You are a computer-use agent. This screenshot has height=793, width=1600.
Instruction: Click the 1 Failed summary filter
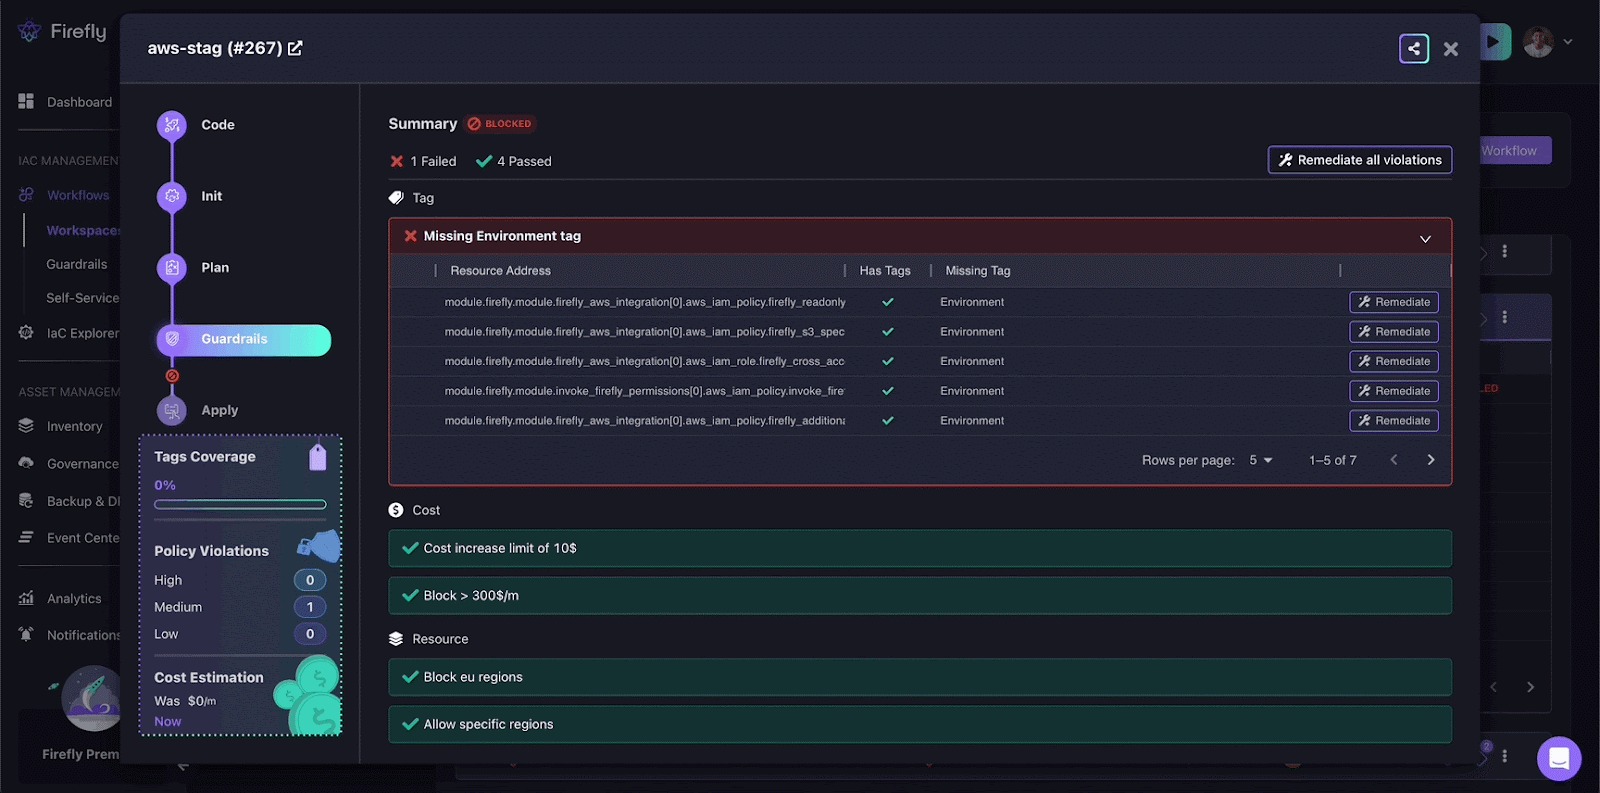(423, 161)
